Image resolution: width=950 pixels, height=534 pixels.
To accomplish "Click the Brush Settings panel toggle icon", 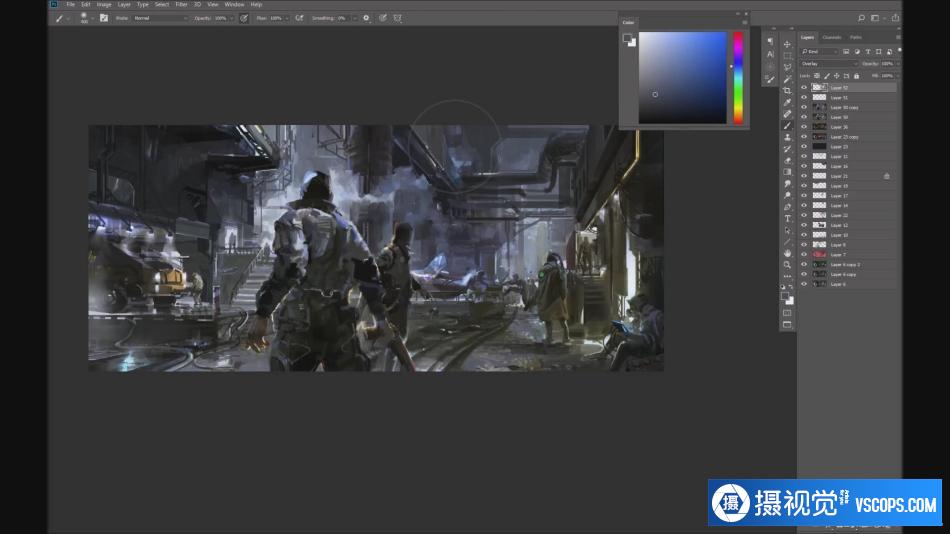I will (104, 18).
